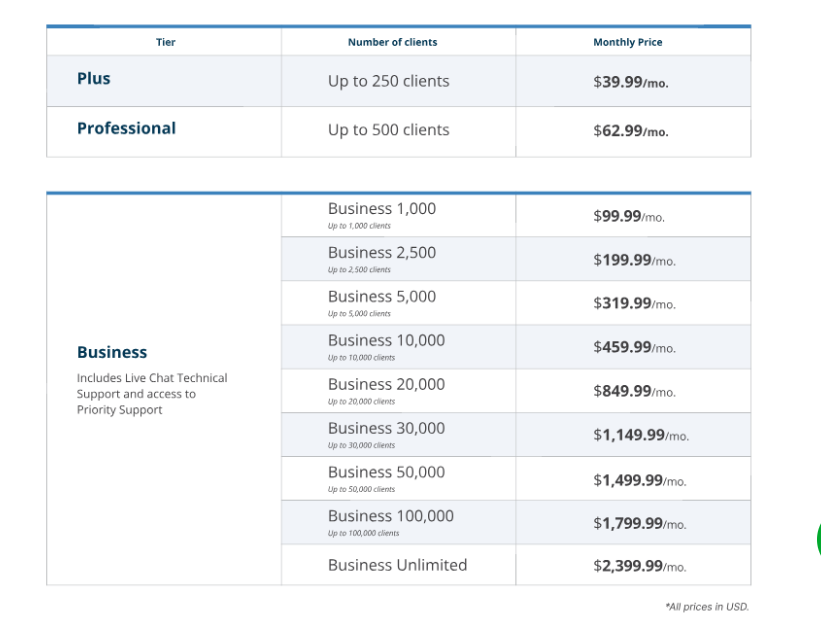Viewport: 821px width, 633px height.
Task: Select the Business 2,500 plan
Action: pyautogui.click(x=382, y=252)
